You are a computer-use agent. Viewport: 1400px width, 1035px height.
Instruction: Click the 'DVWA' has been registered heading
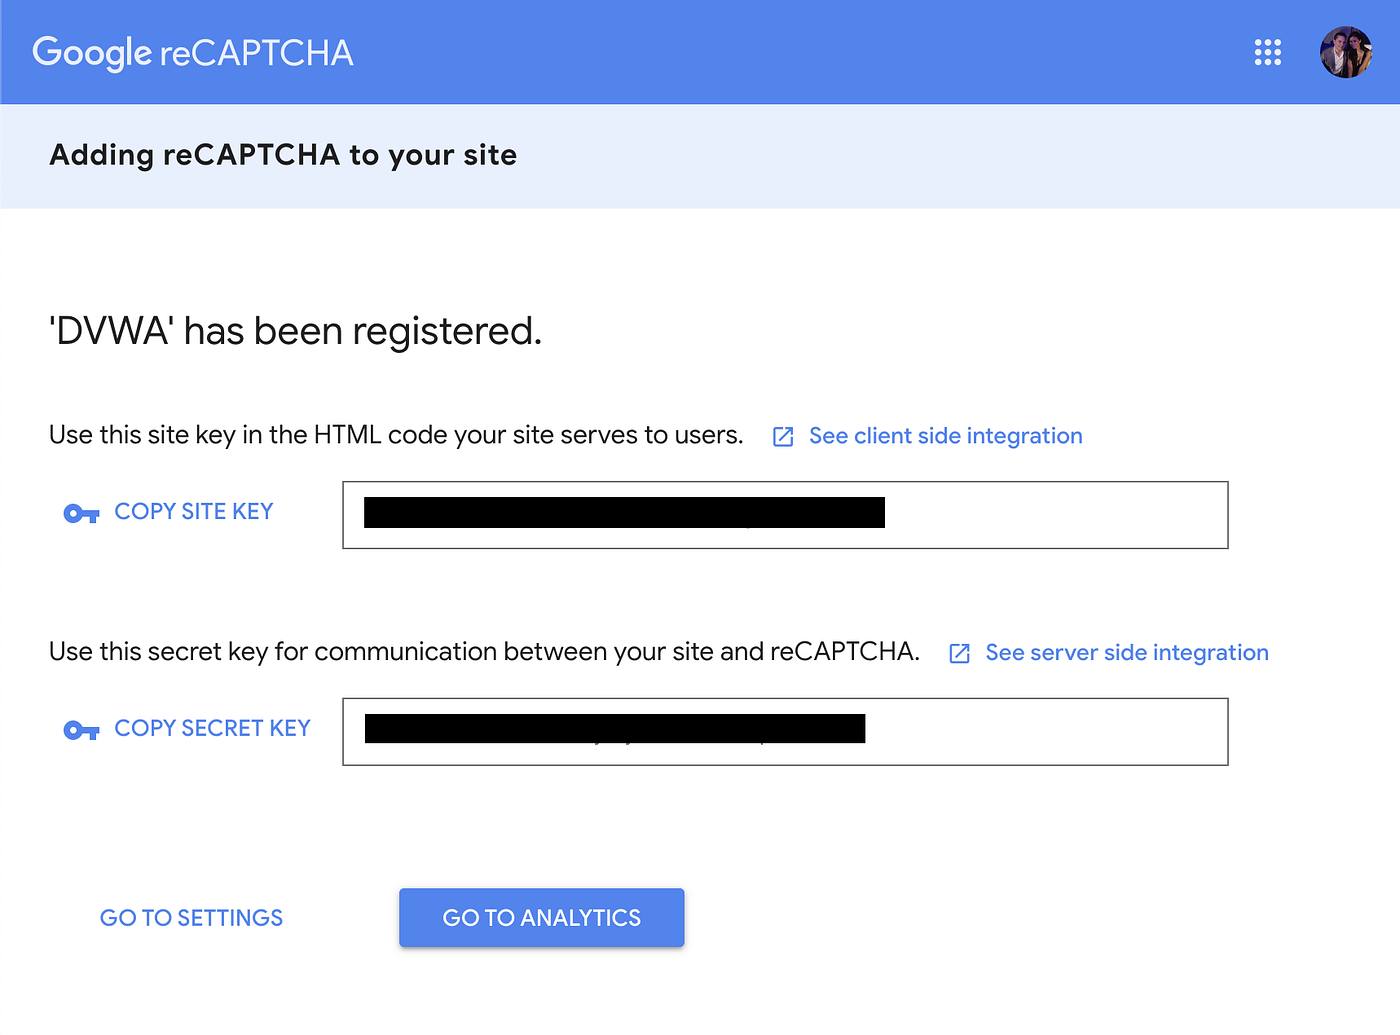point(296,331)
